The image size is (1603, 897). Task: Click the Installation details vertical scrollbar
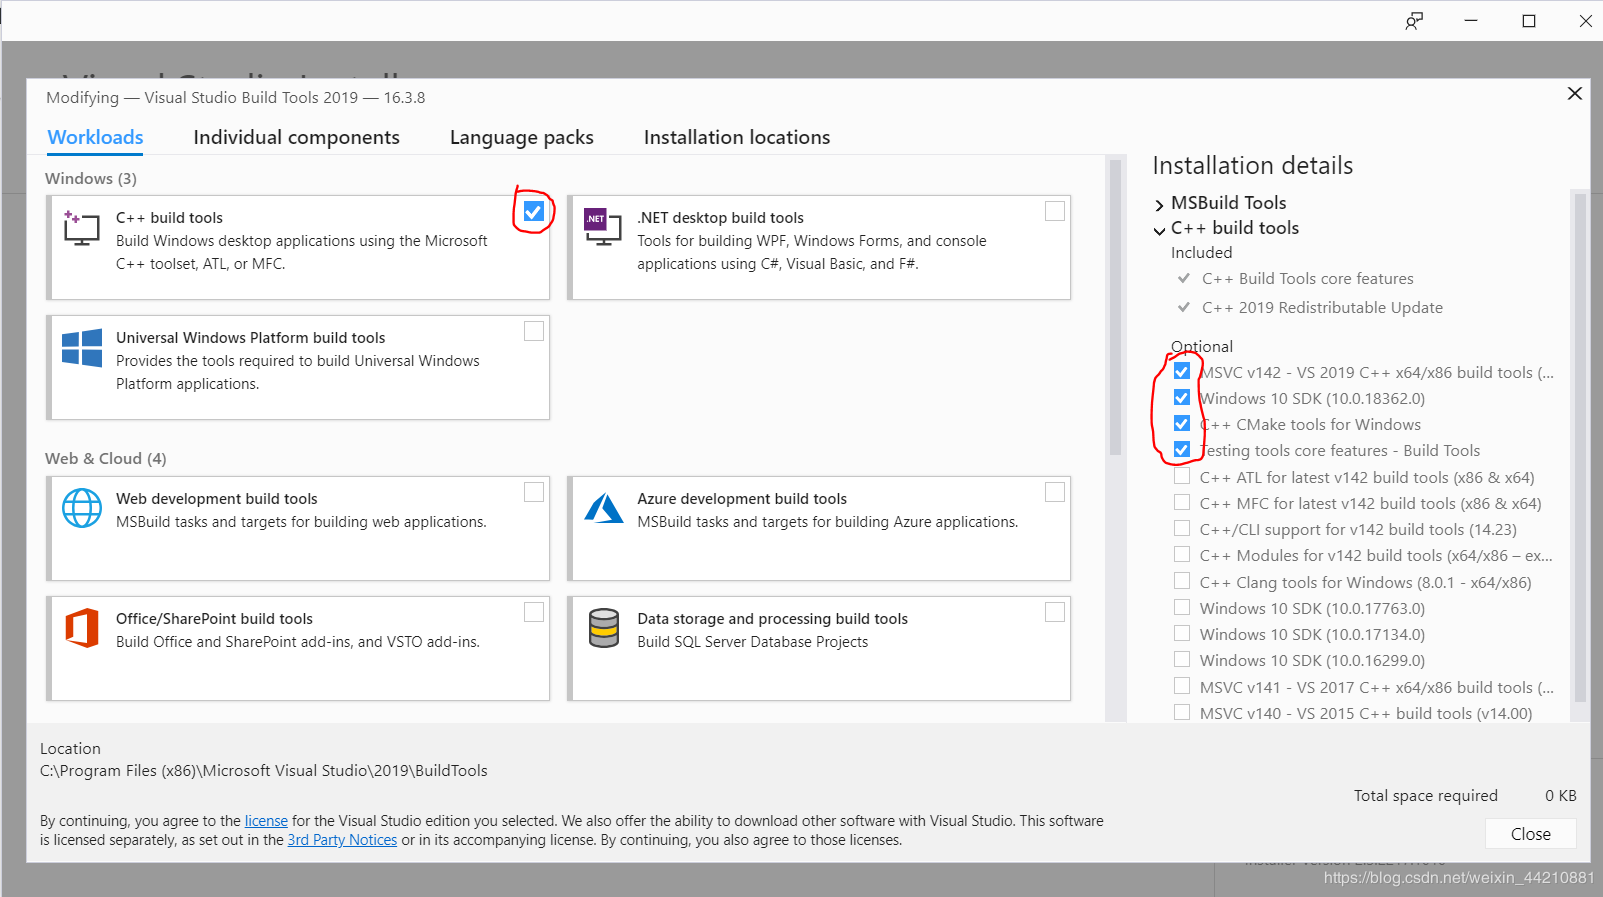[1580, 447]
